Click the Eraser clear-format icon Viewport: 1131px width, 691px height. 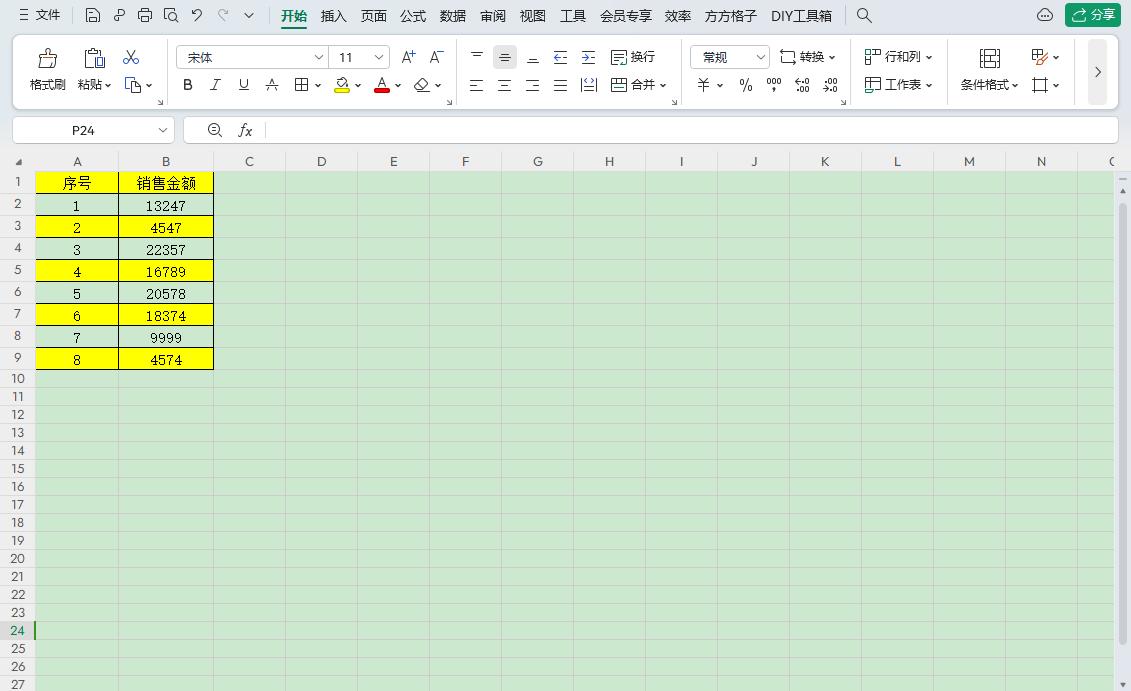422,85
